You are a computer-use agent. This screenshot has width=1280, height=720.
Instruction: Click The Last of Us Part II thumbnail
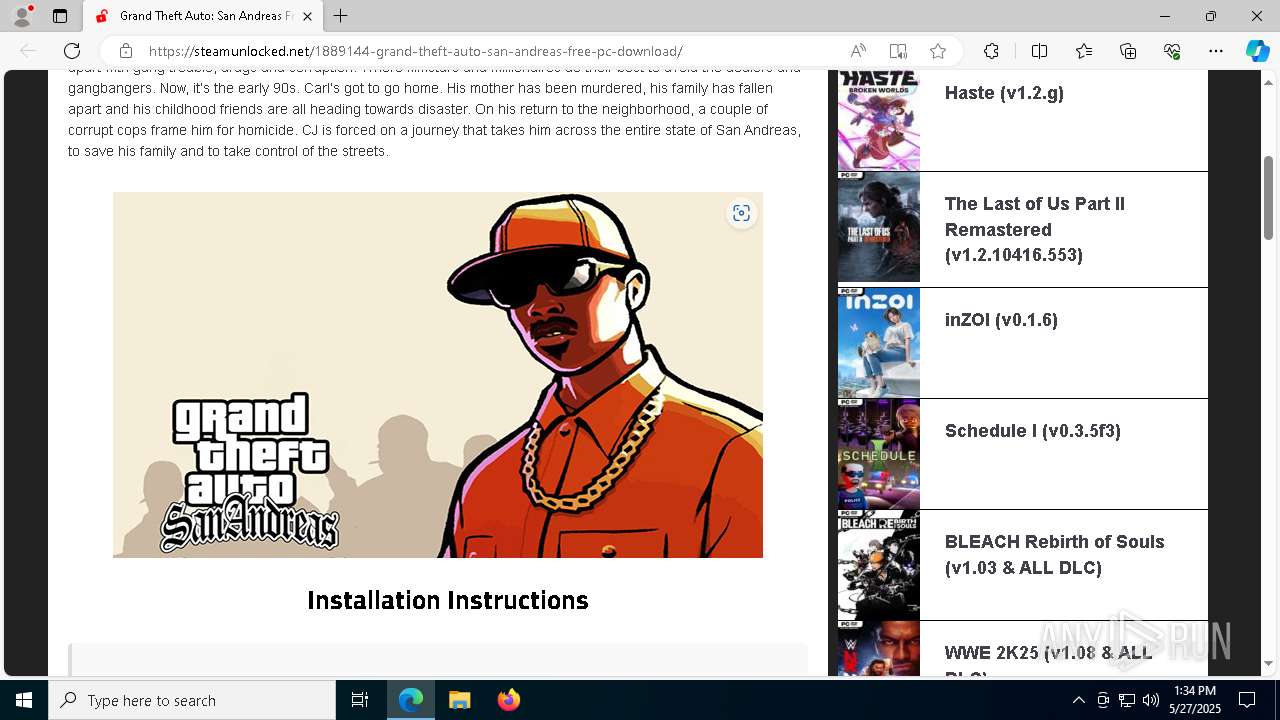(x=878, y=228)
